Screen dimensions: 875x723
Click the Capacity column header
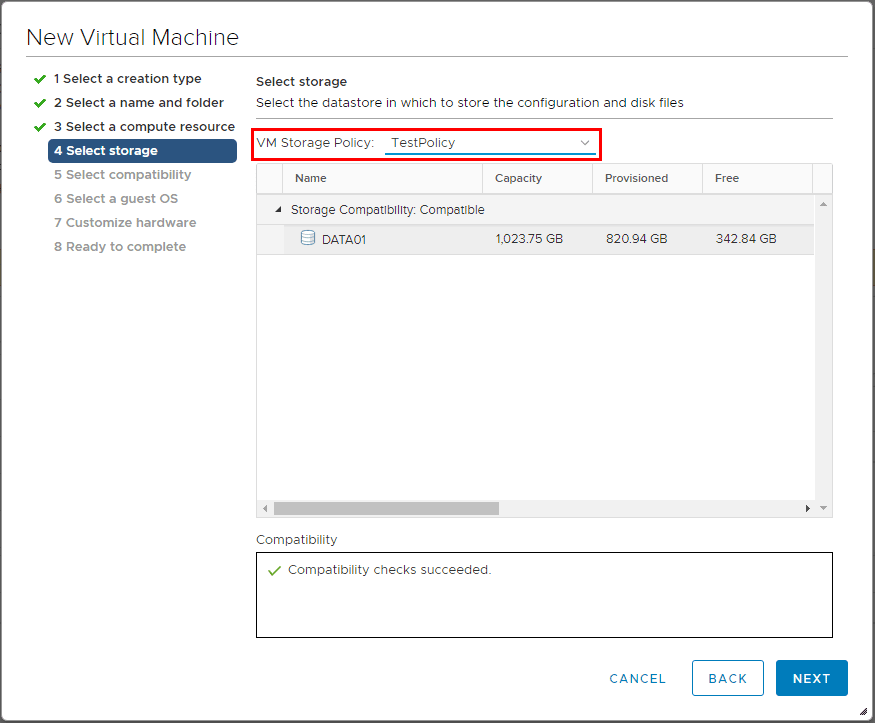pos(518,178)
